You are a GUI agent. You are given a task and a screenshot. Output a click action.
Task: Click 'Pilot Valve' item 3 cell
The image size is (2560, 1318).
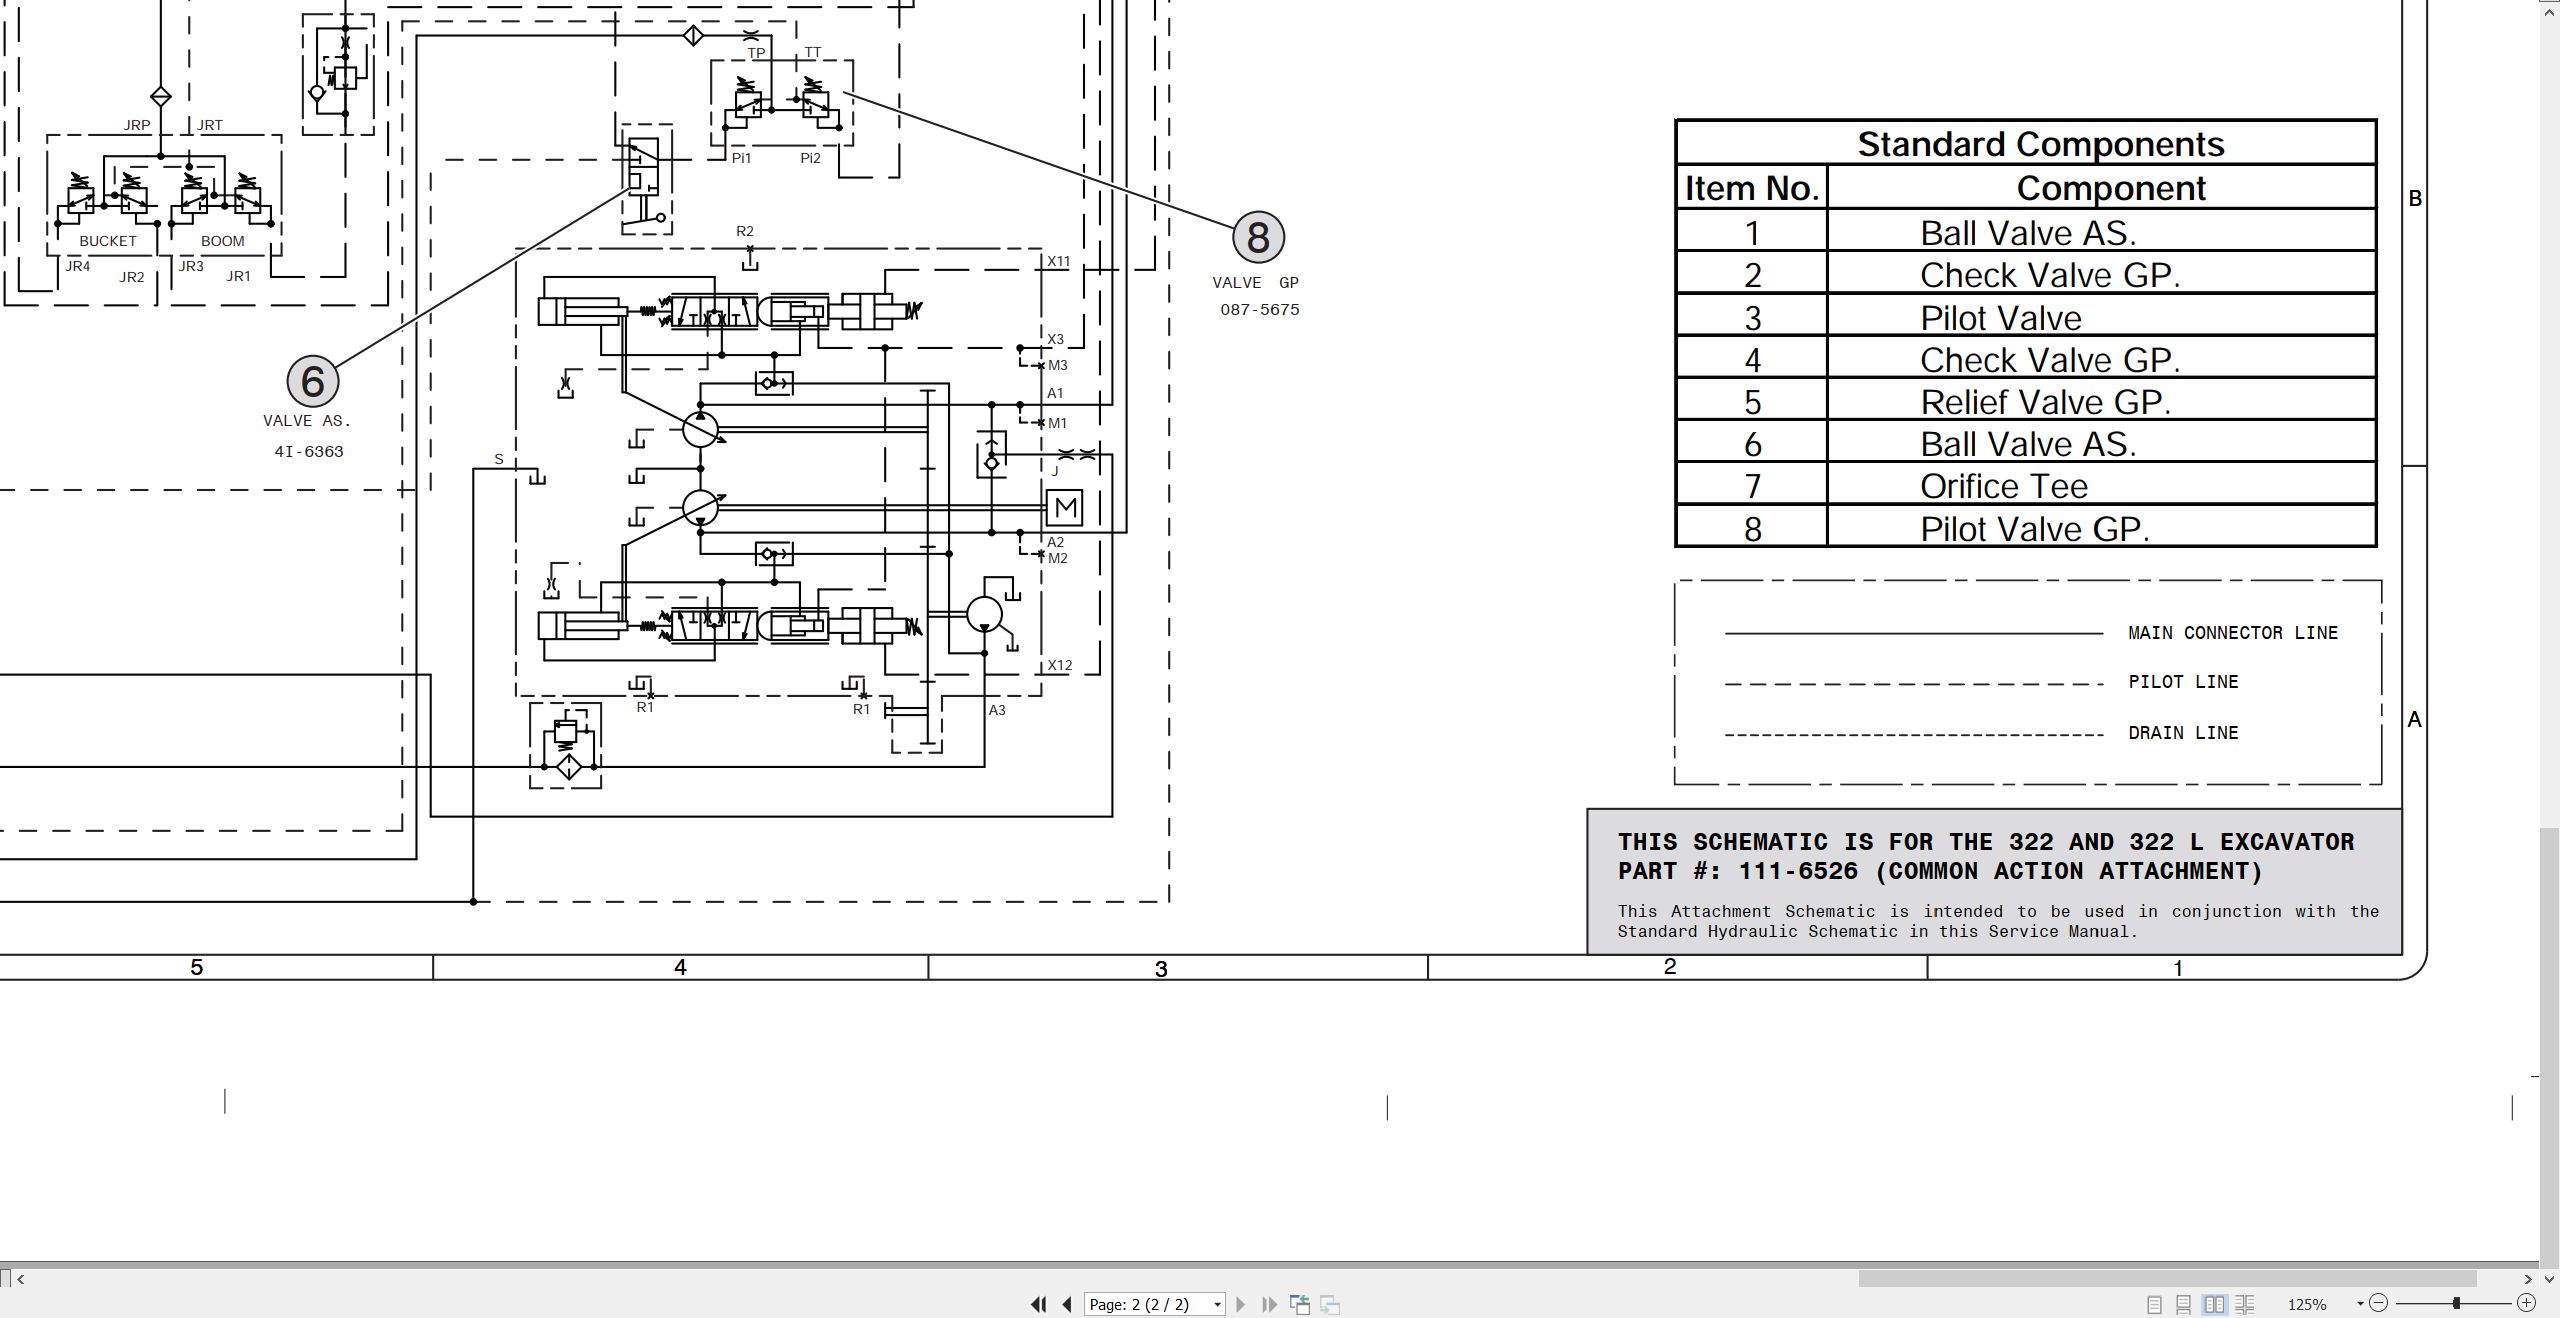2101,317
